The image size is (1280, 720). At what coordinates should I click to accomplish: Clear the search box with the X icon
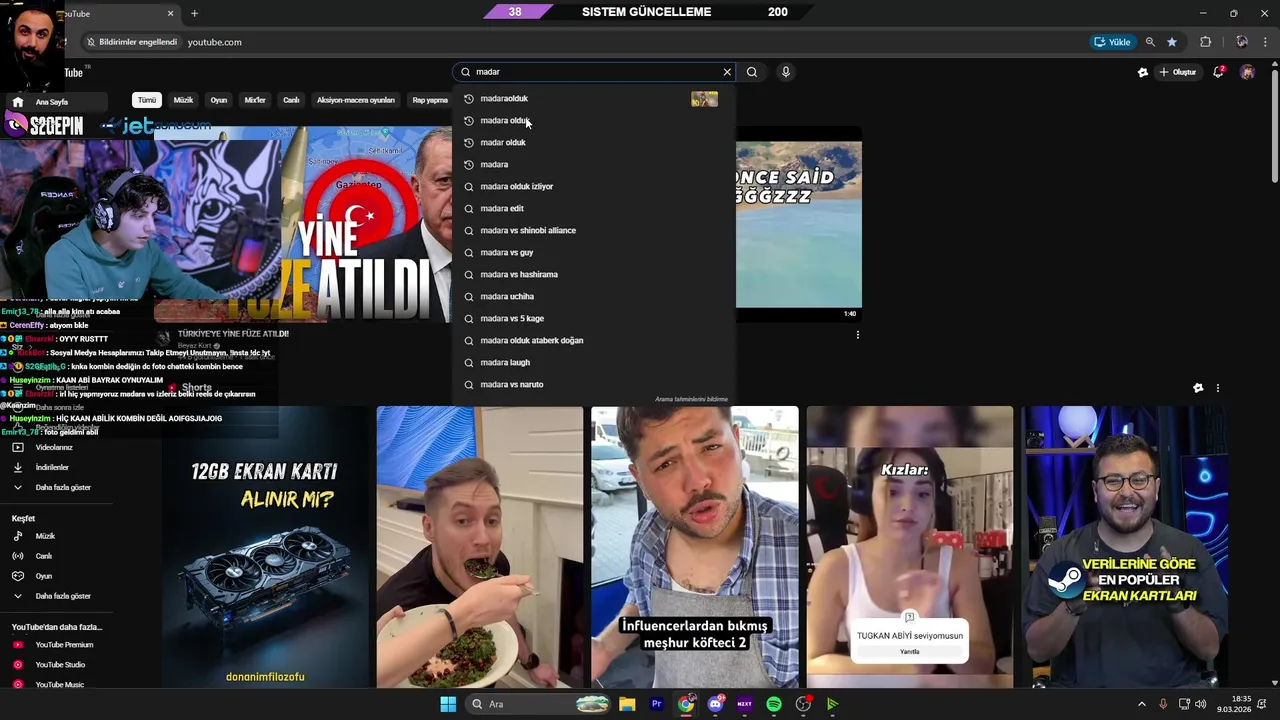(x=727, y=72)
